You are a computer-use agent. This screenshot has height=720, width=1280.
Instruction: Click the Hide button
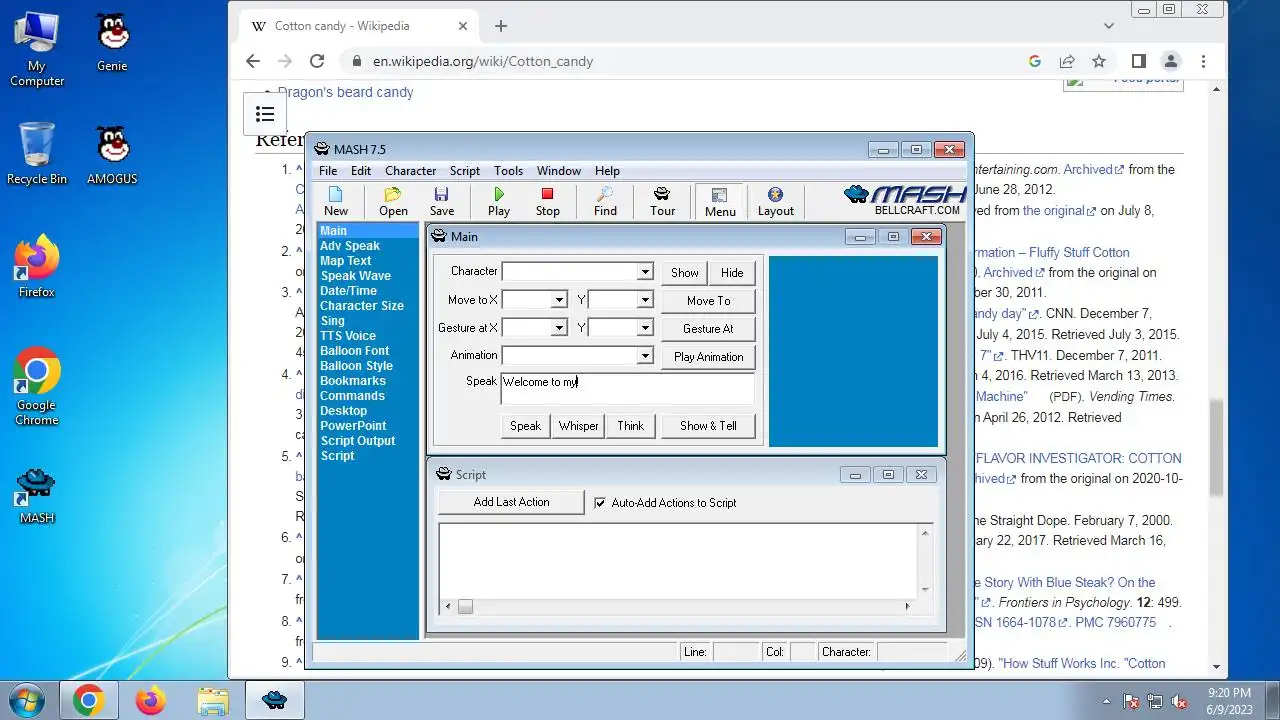(732, 273)
